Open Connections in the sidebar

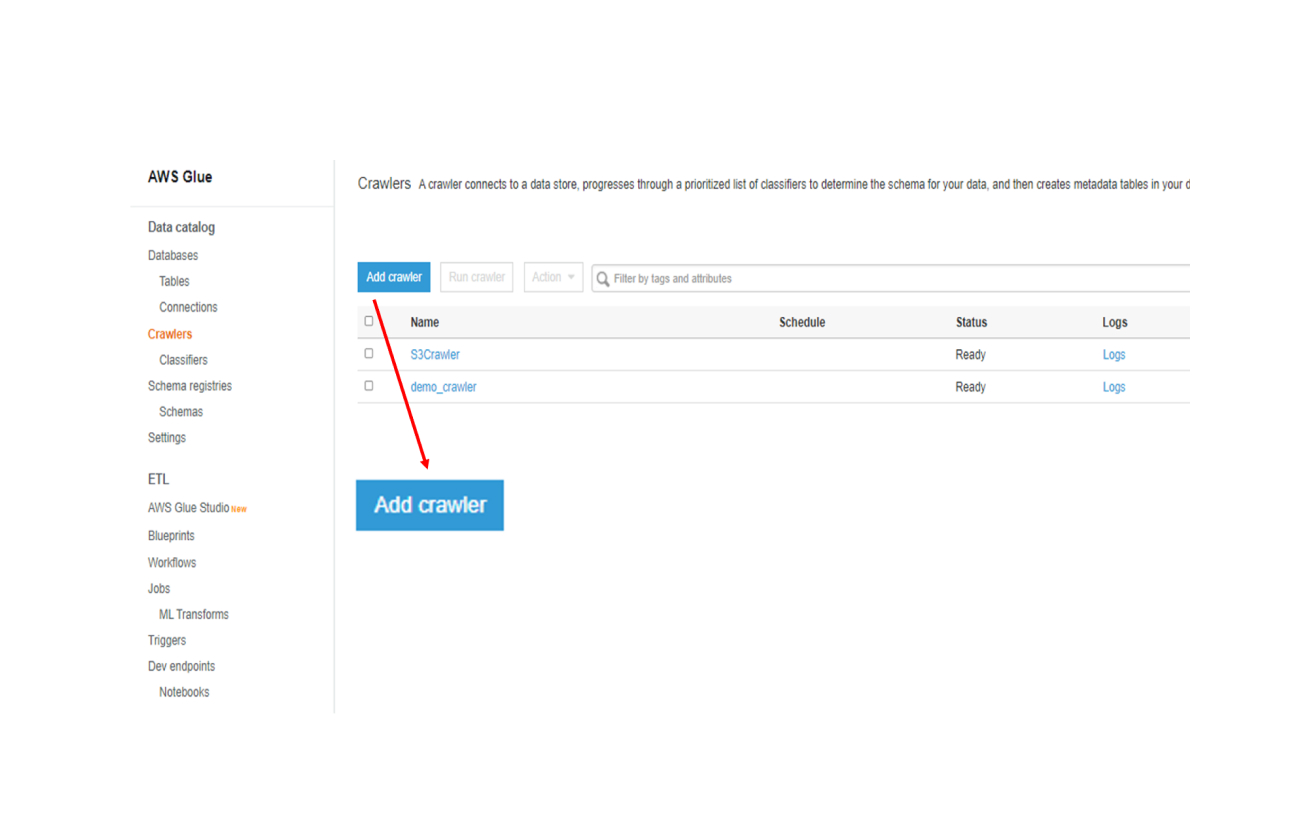tap(188, 308)
